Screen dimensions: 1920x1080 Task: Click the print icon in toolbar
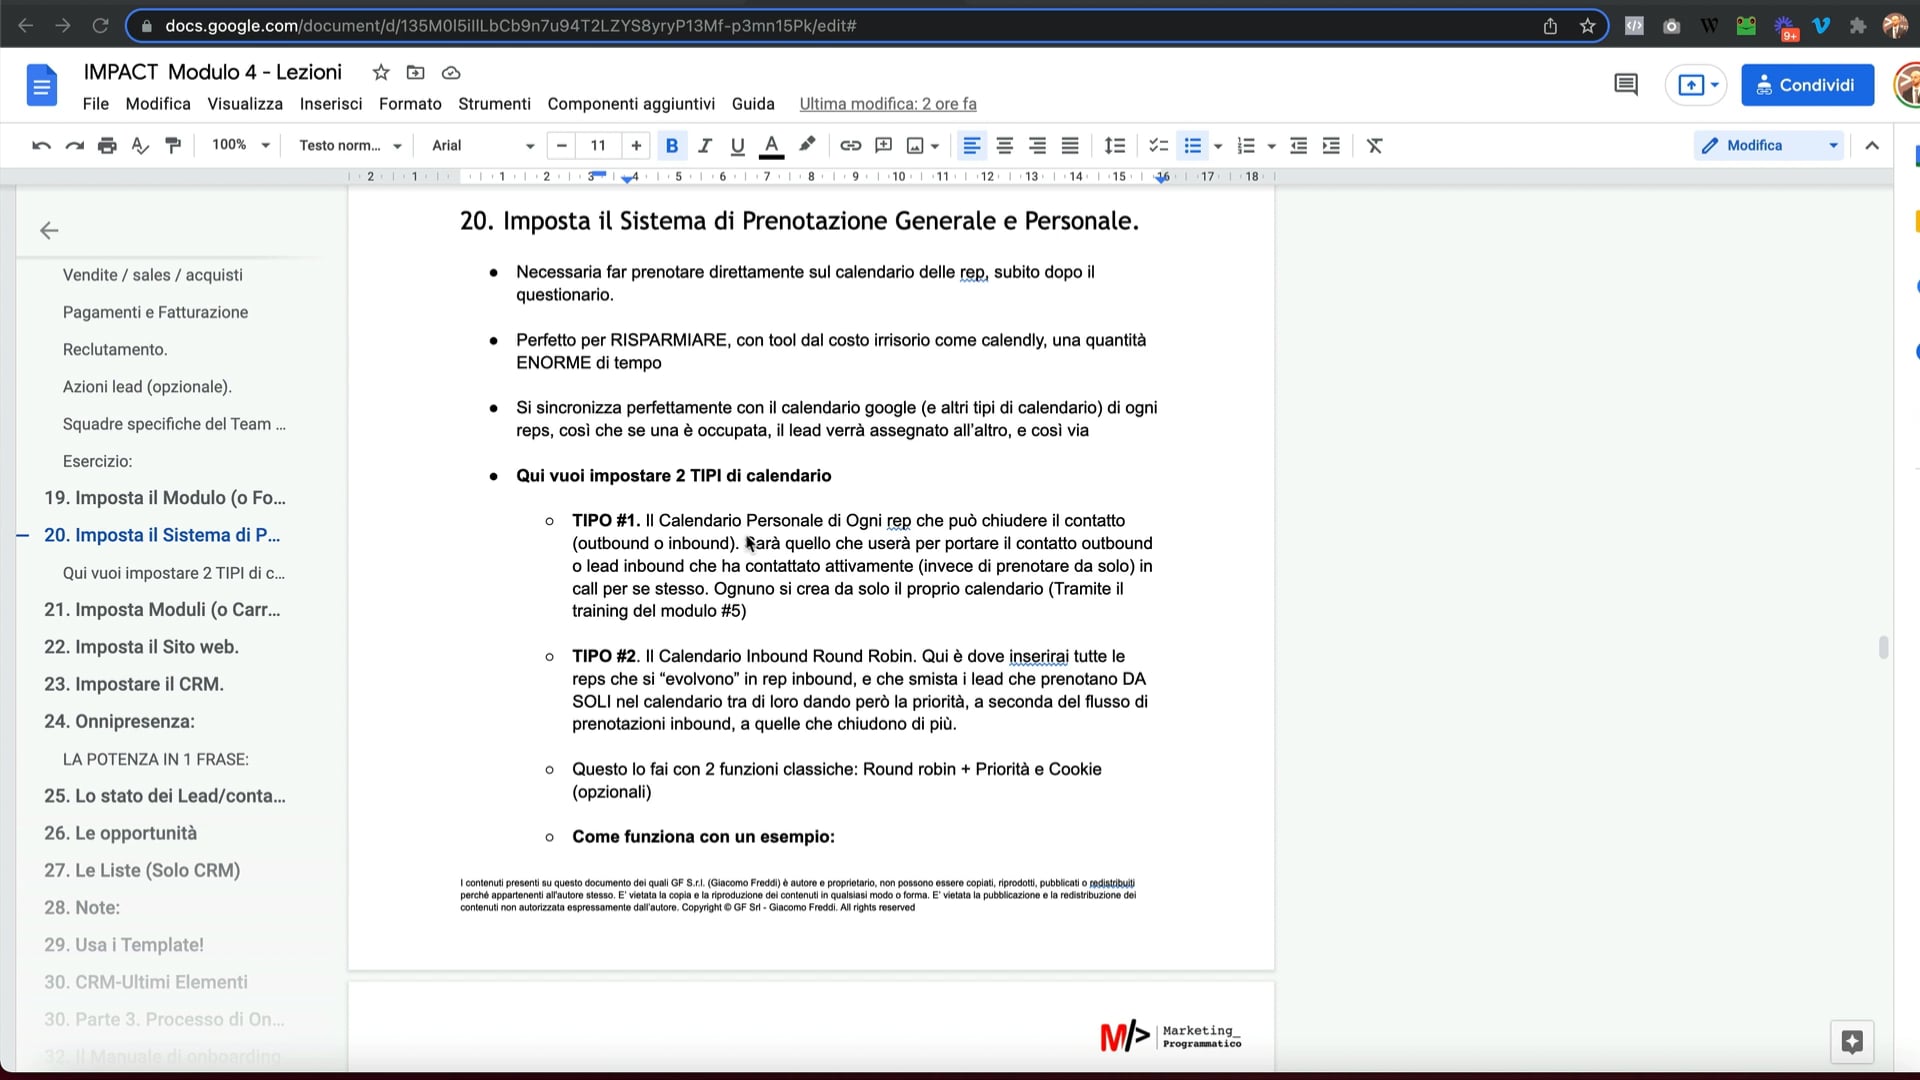(x=107, y=146)
